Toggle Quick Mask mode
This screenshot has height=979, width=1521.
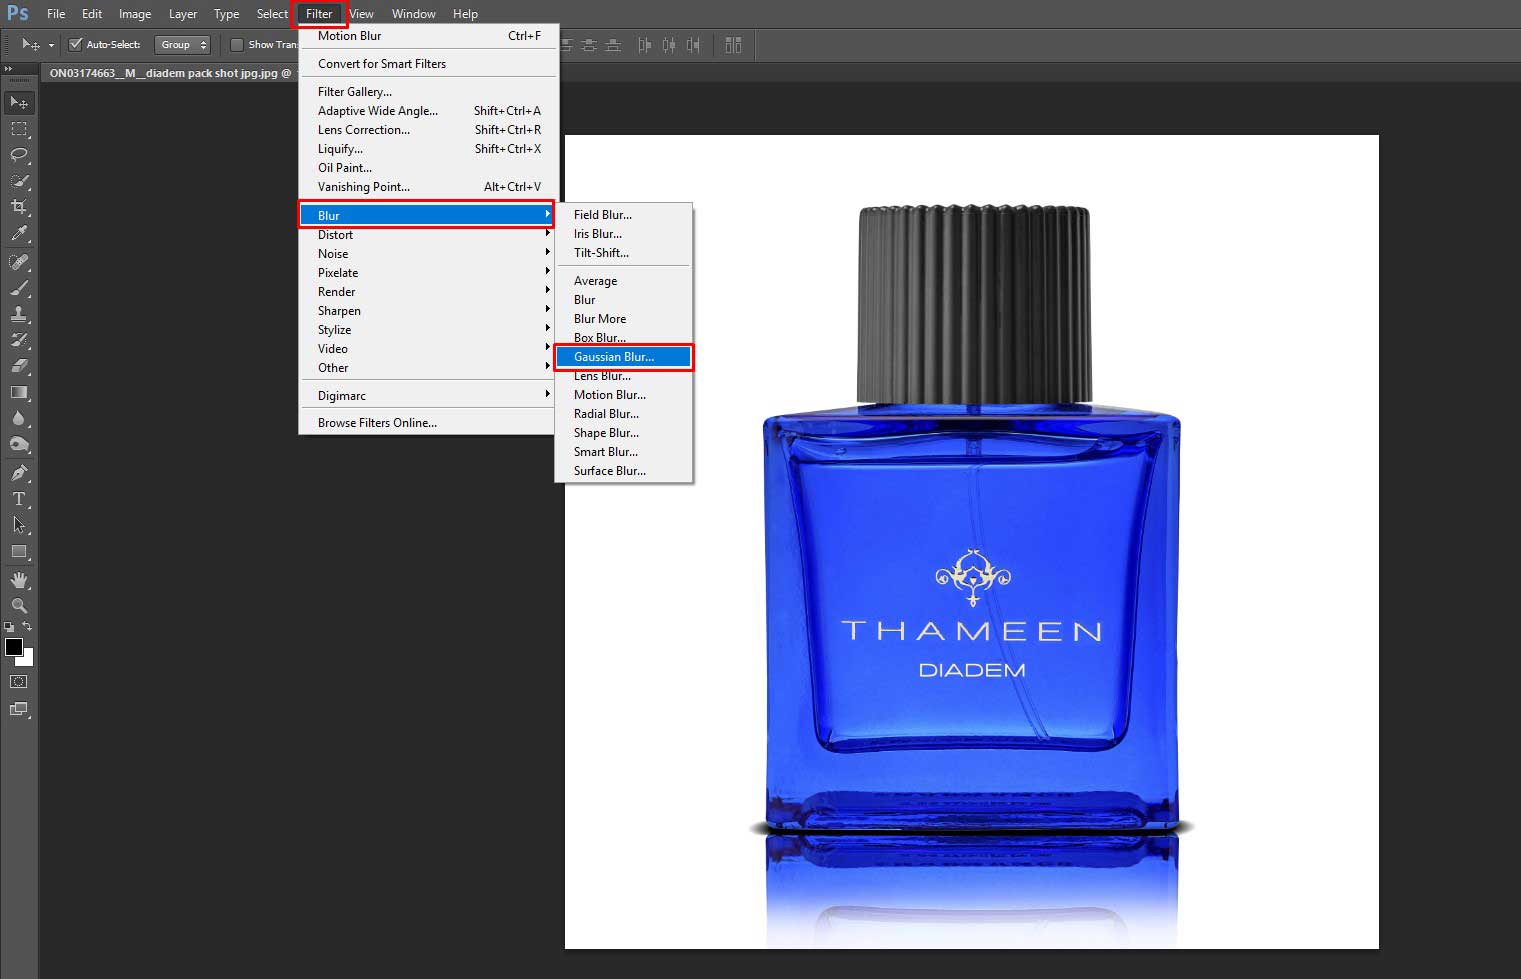click(17, 682)
